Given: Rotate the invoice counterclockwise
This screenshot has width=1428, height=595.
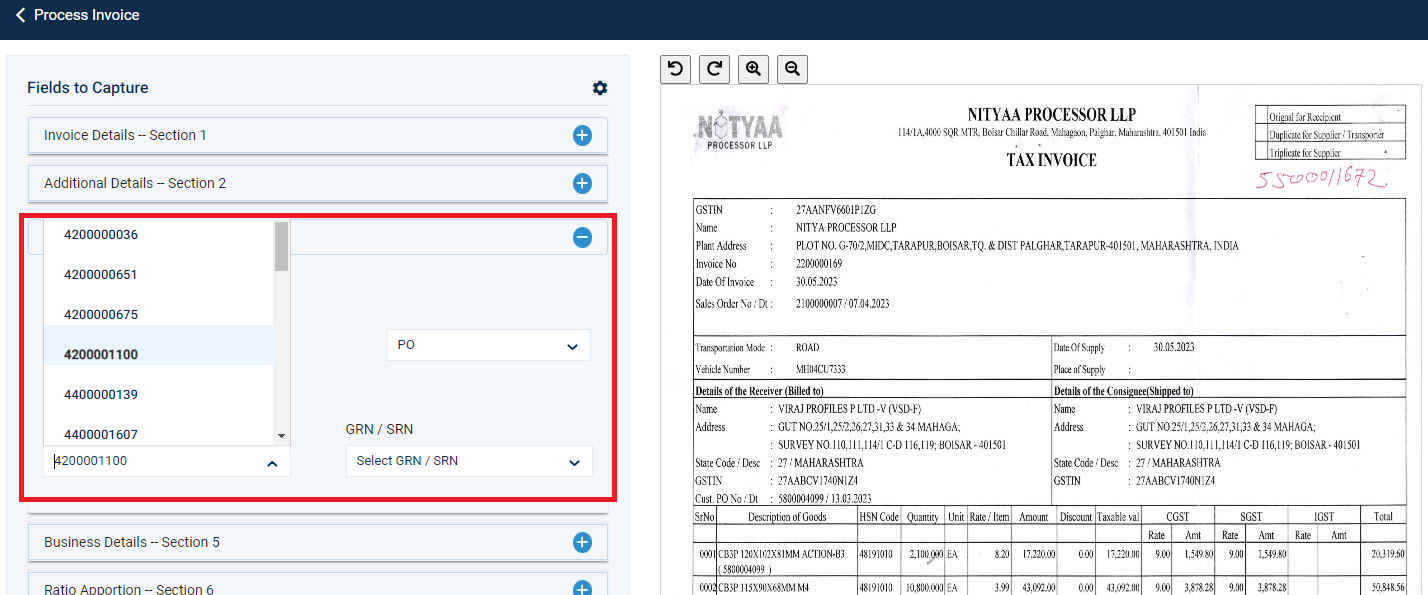Looking at the screenshot, I should 676,68.
